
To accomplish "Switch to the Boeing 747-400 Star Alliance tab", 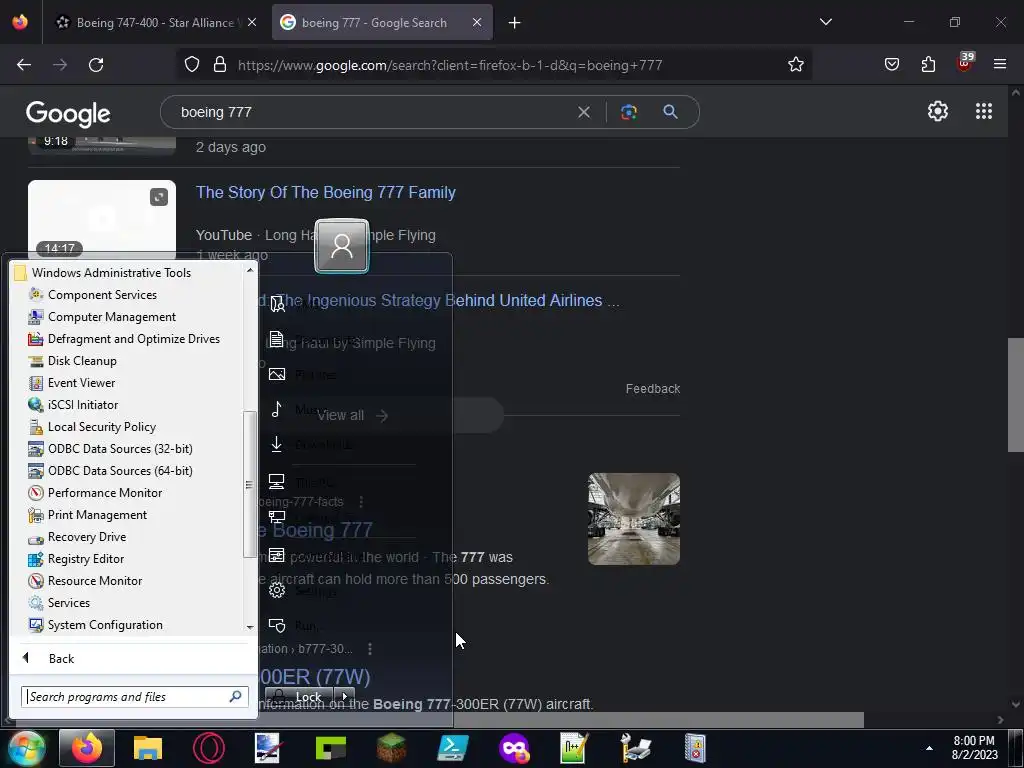I will point(157,22).
